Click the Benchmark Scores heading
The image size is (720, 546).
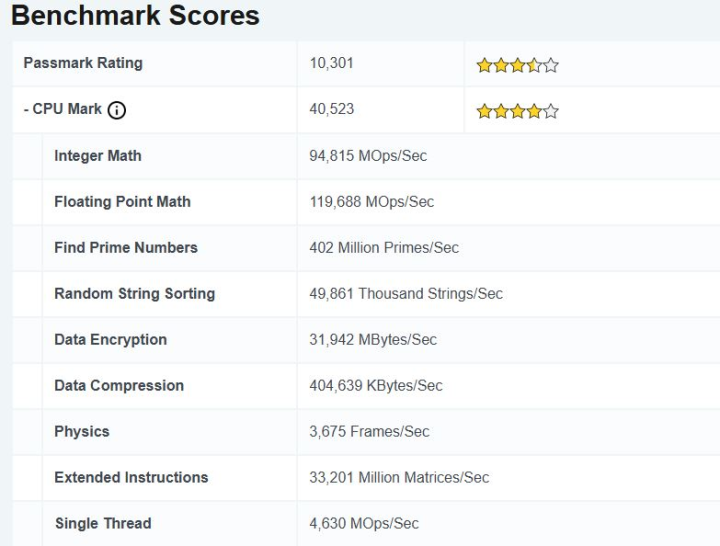[x=135, y=16]
